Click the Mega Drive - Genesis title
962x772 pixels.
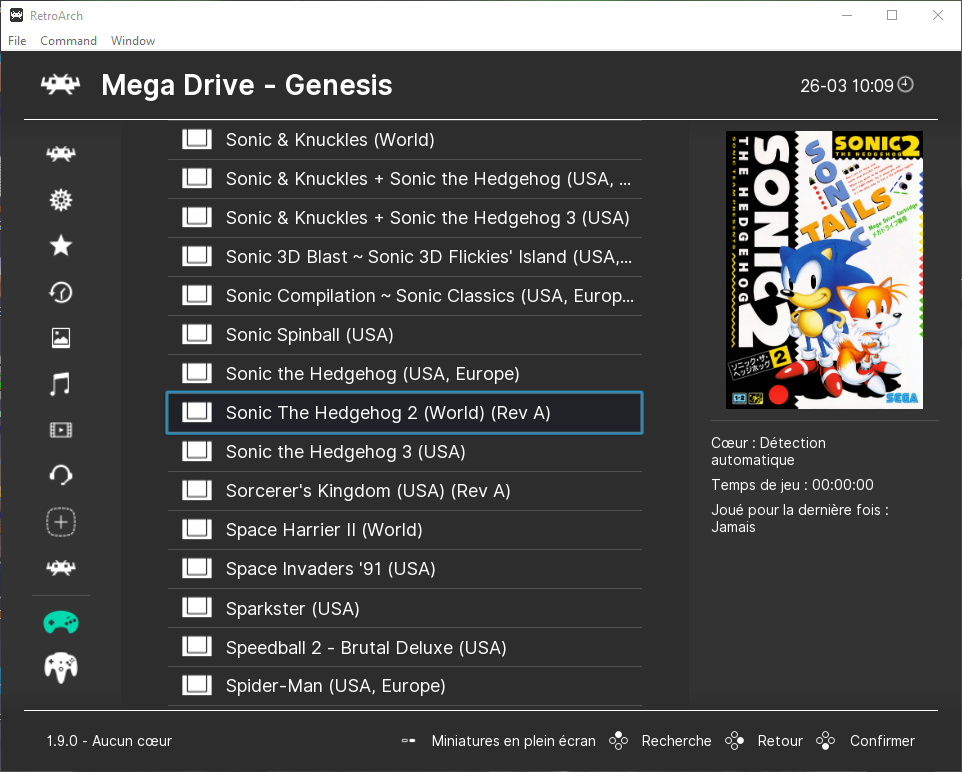247,85
